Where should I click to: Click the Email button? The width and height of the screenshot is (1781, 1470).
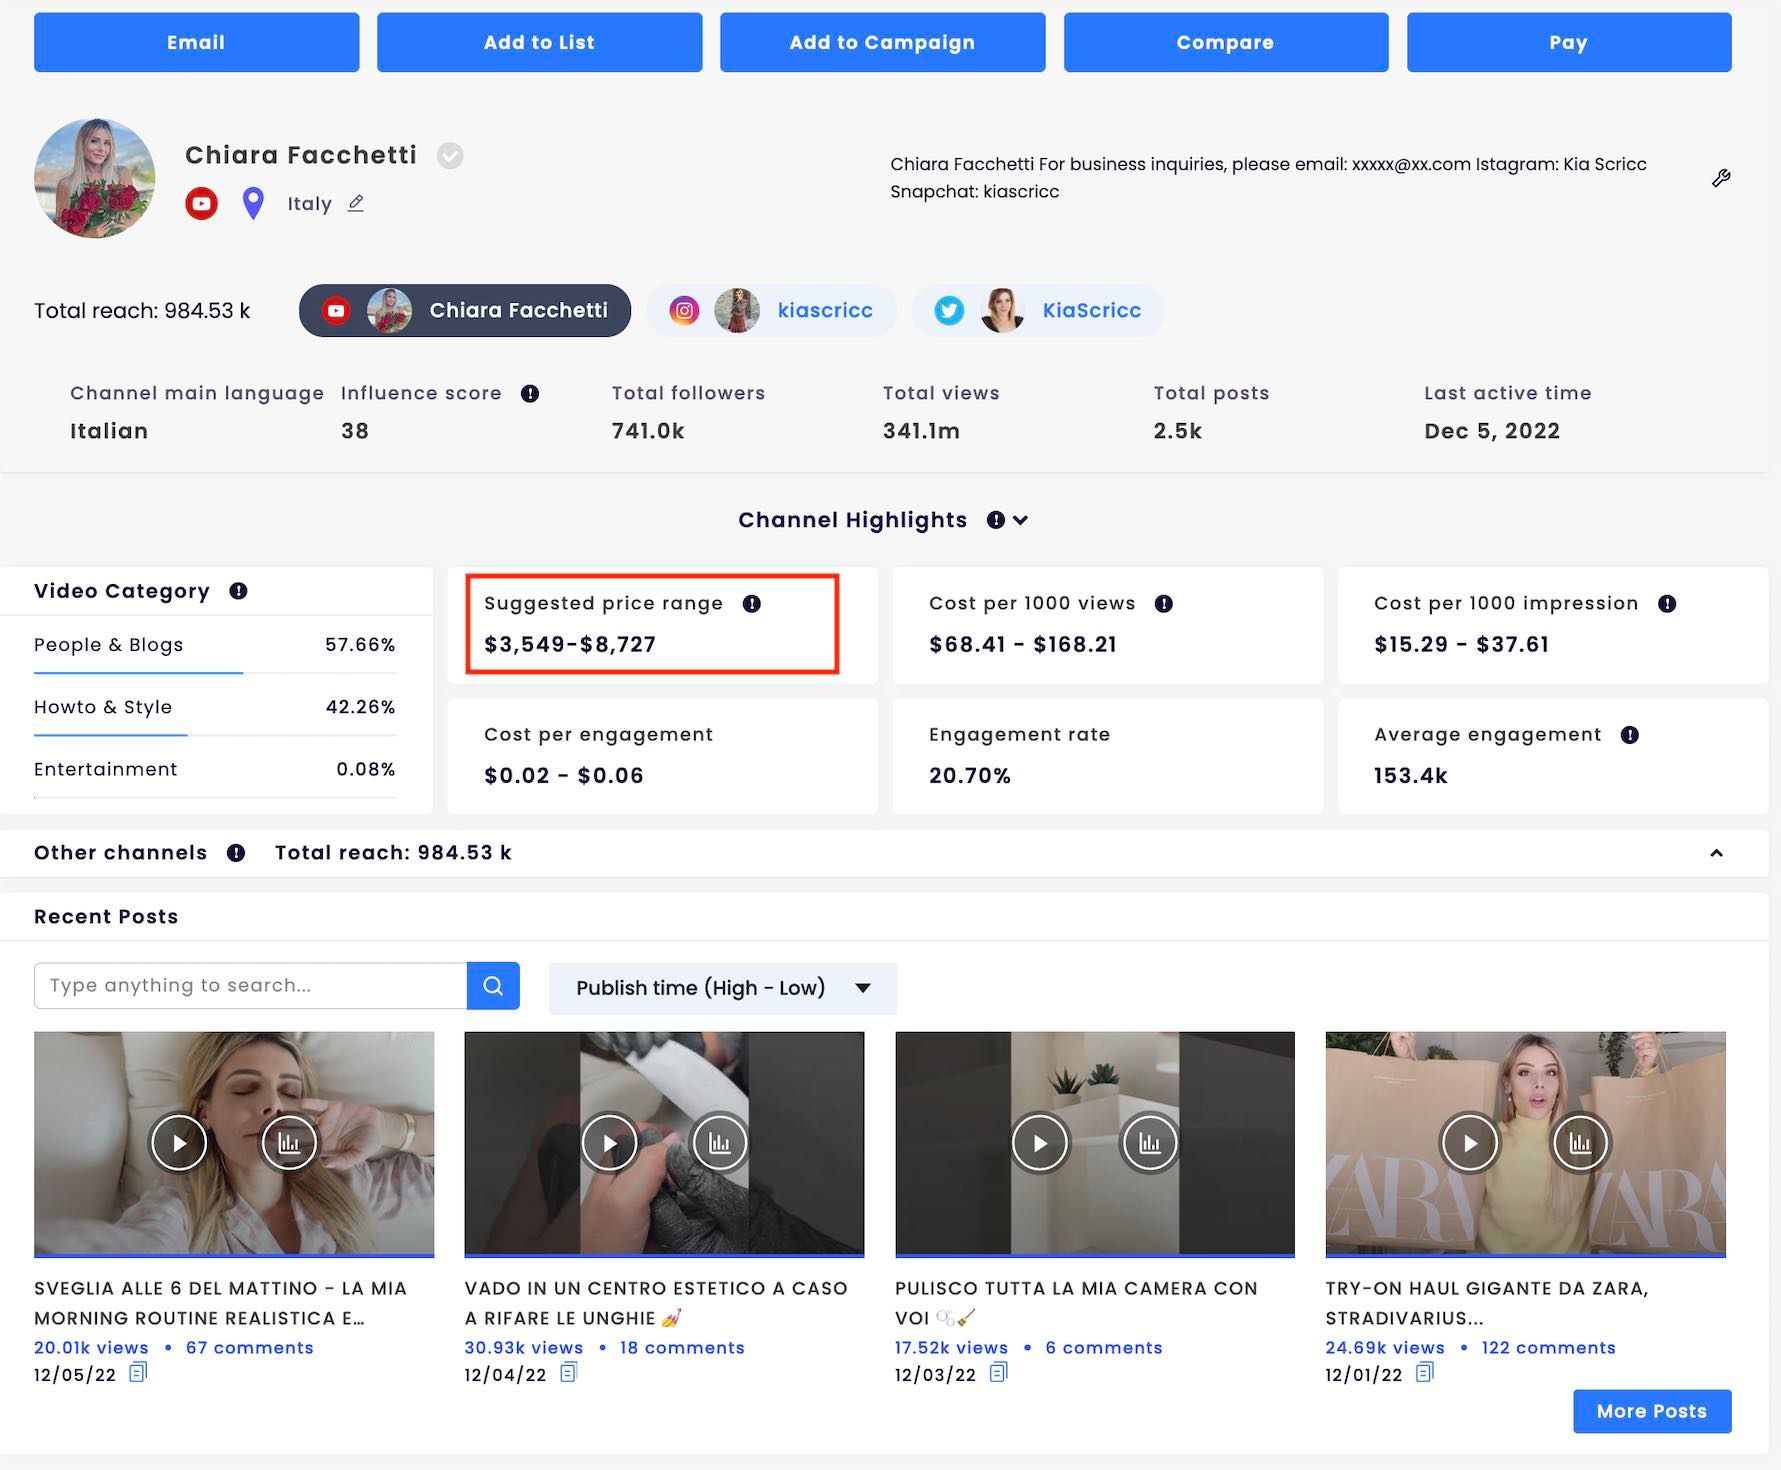[196, 42]
